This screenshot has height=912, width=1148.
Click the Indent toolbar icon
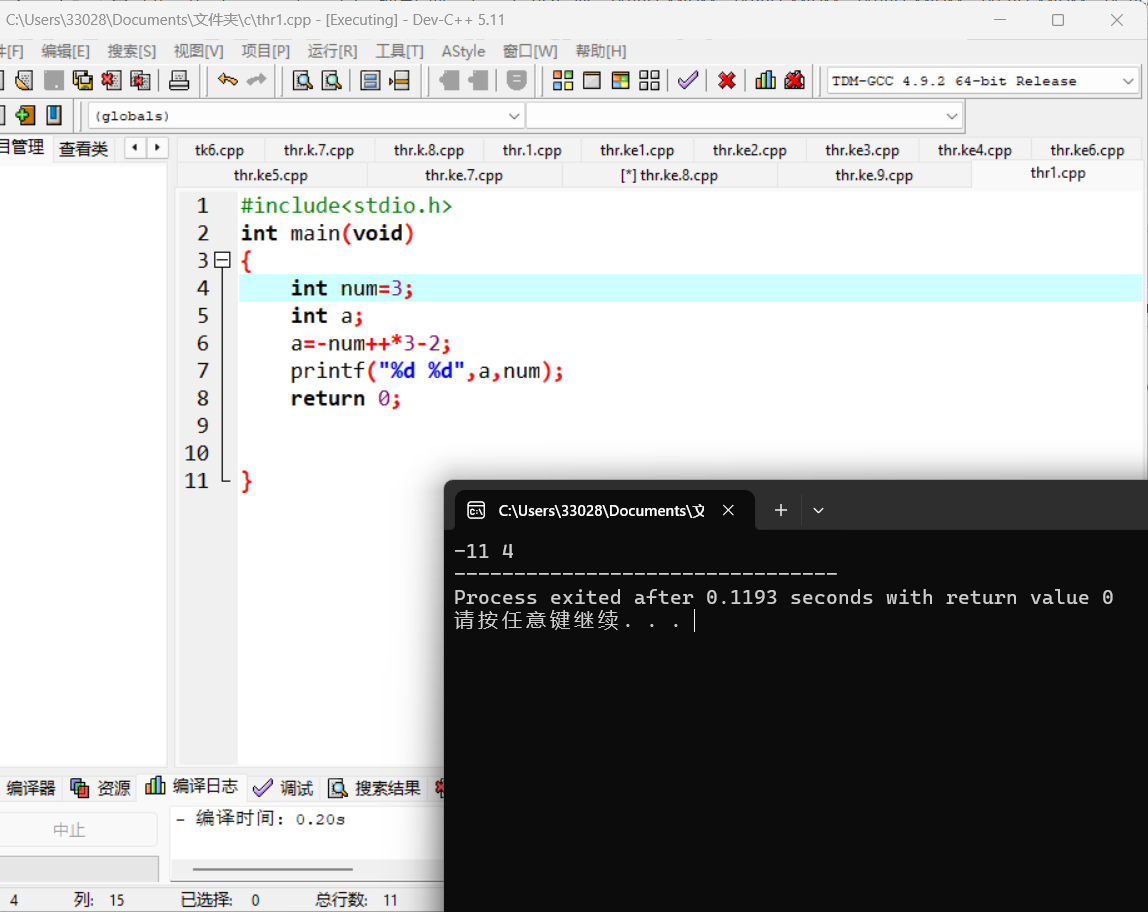pos(449,81)
